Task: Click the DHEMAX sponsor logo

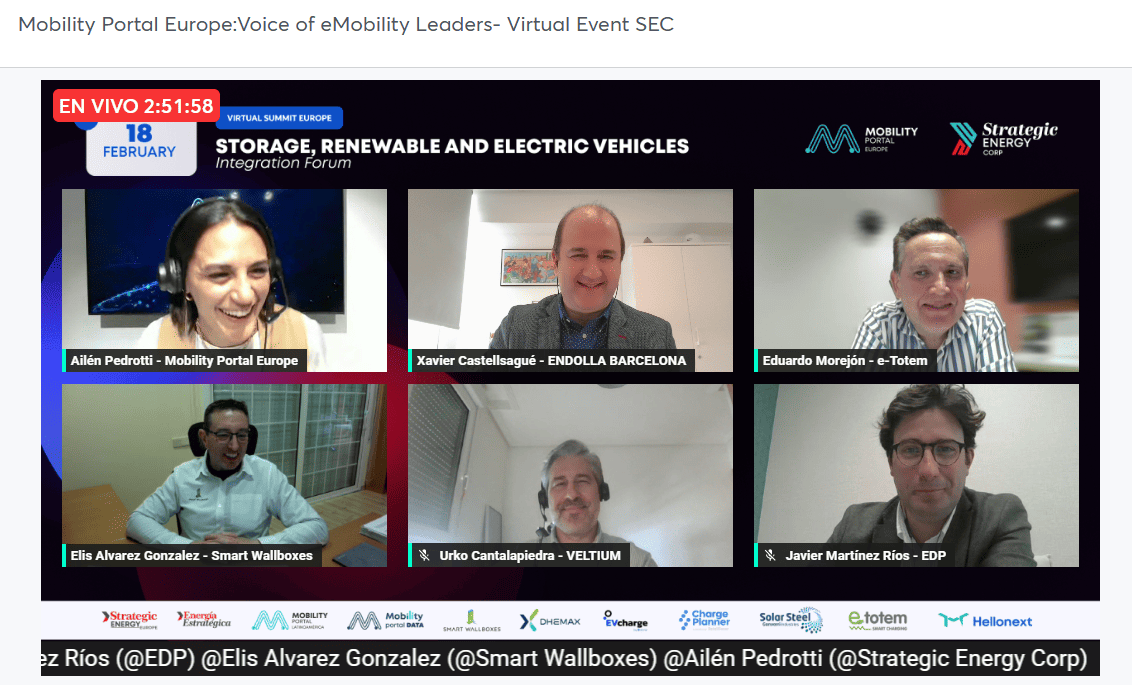Action: tap(550, 621)
